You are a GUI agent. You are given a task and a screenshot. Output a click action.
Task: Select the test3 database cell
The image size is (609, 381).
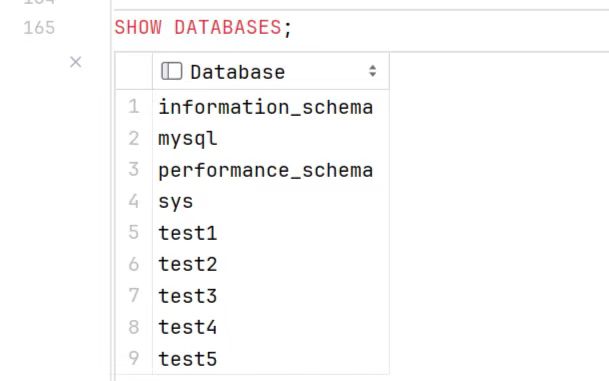[x=271, y=296]
